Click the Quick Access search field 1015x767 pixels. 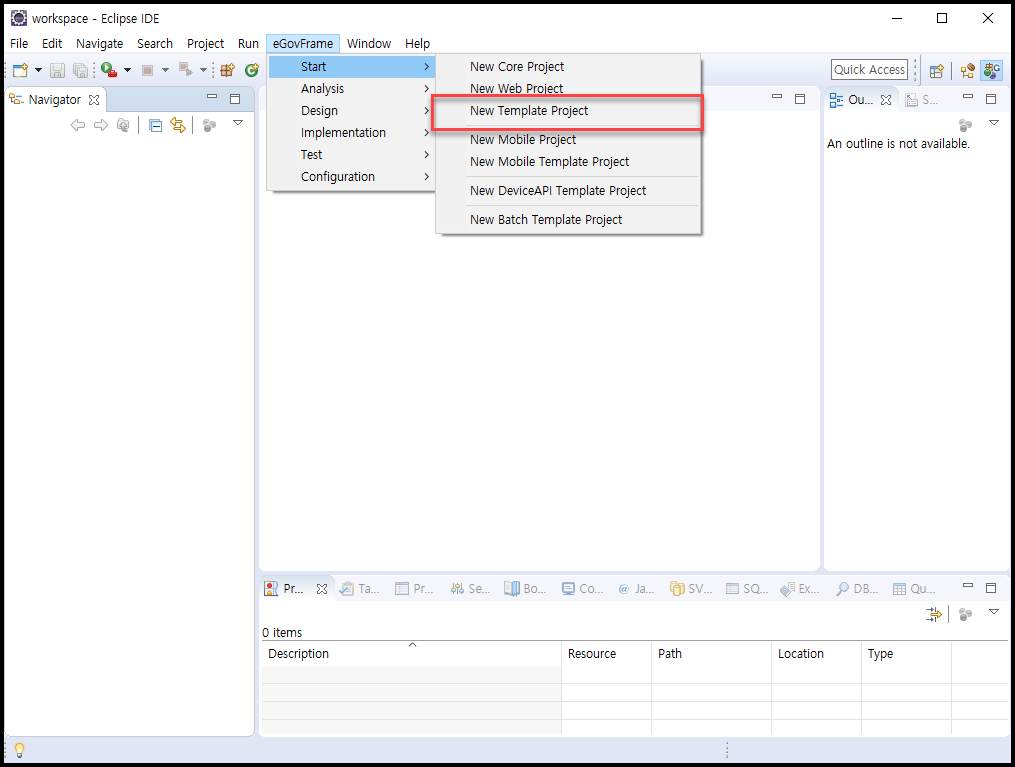click(x=869, y=69)
